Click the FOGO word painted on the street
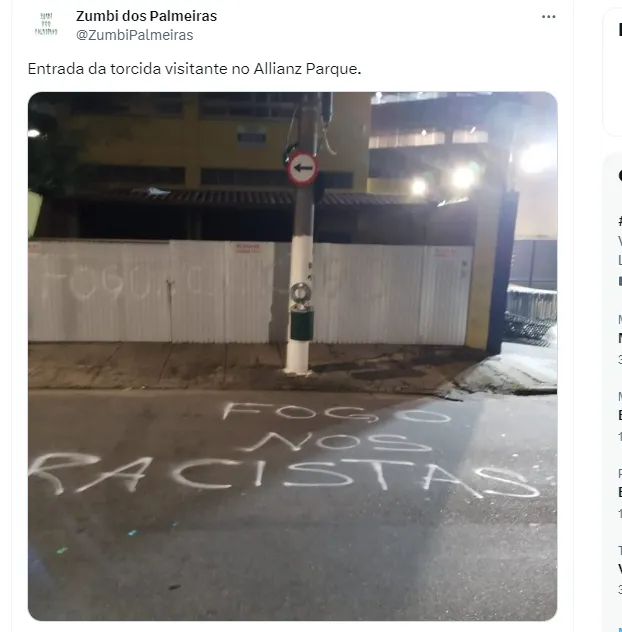Image resolution: width=622 pixels, height=632 pixels. point(337,412)
